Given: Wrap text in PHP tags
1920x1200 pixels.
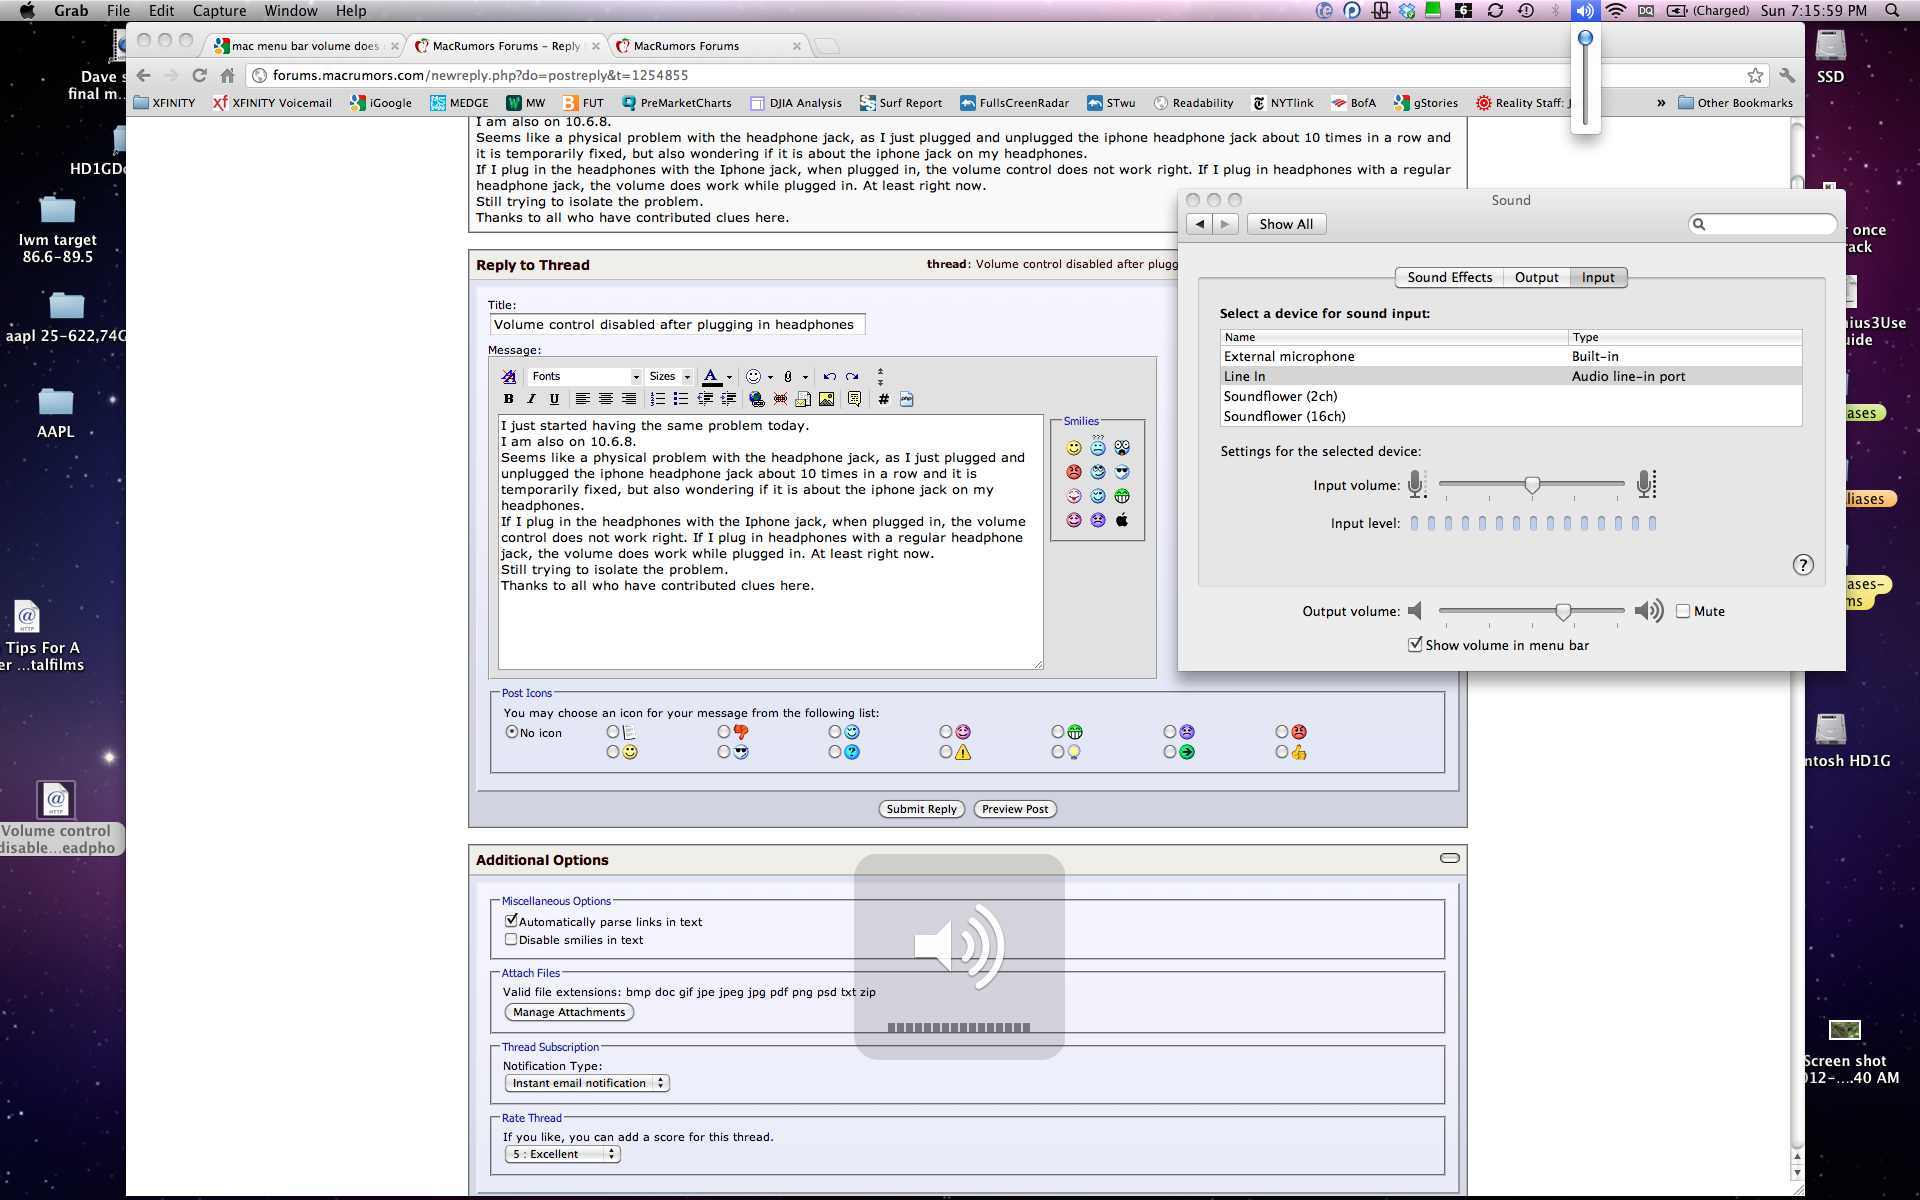Looking at the screenshot, I should point(907,399).
